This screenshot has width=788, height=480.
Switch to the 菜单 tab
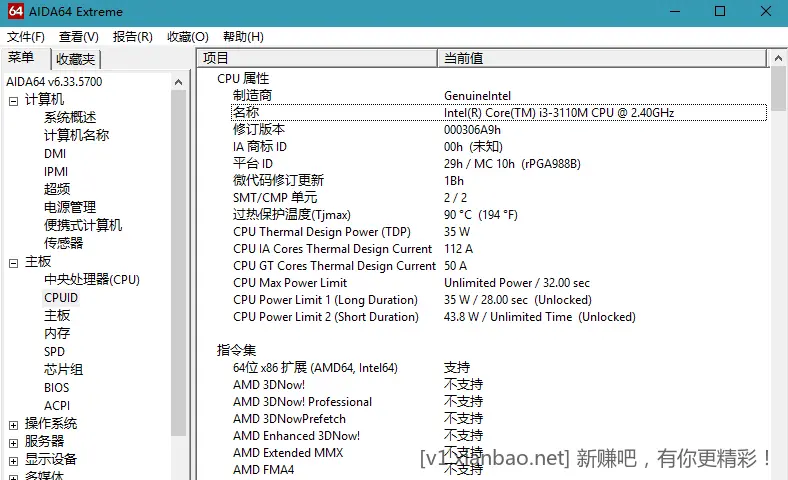pos(22,58)
